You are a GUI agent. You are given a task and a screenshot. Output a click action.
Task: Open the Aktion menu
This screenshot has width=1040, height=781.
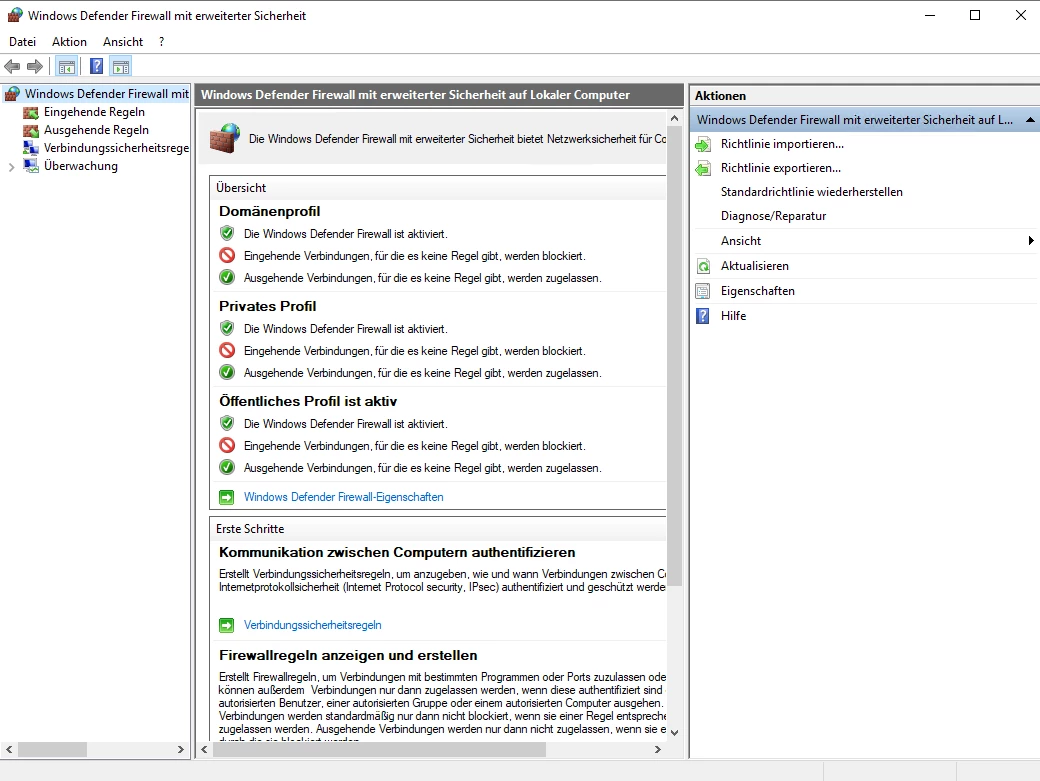point(69,42)
